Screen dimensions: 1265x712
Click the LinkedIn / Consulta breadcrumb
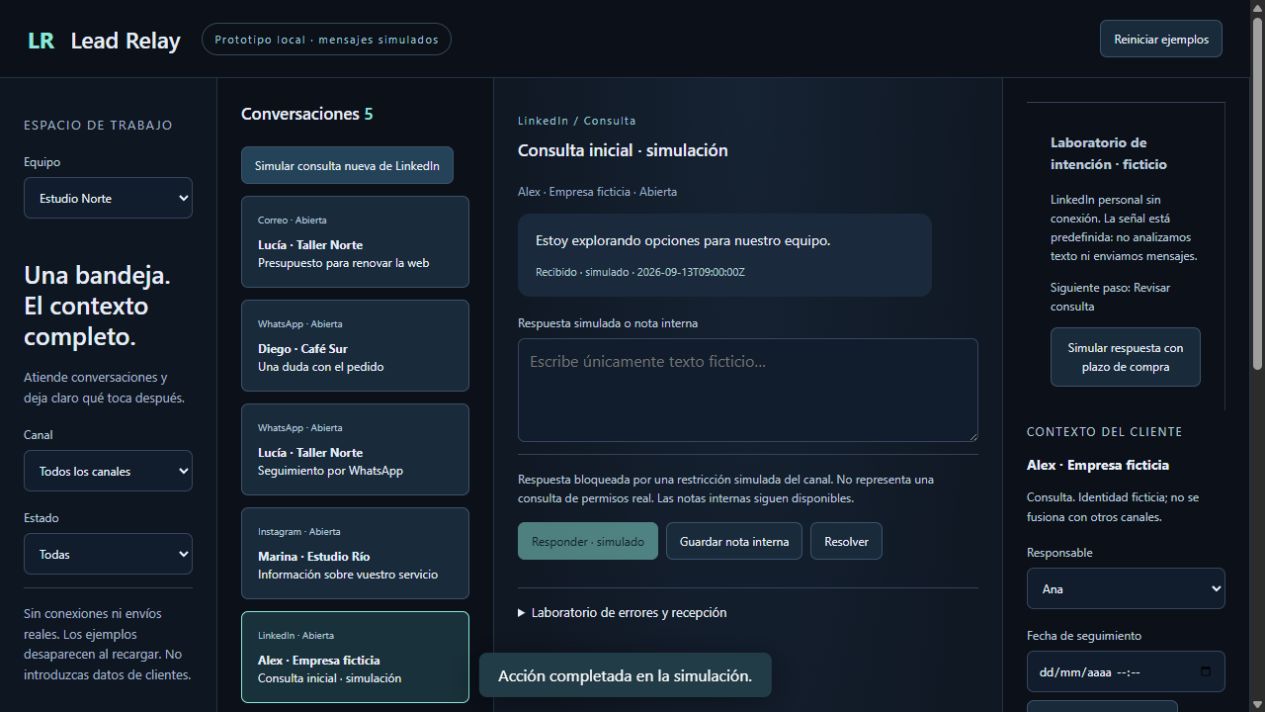pos(576,121)
